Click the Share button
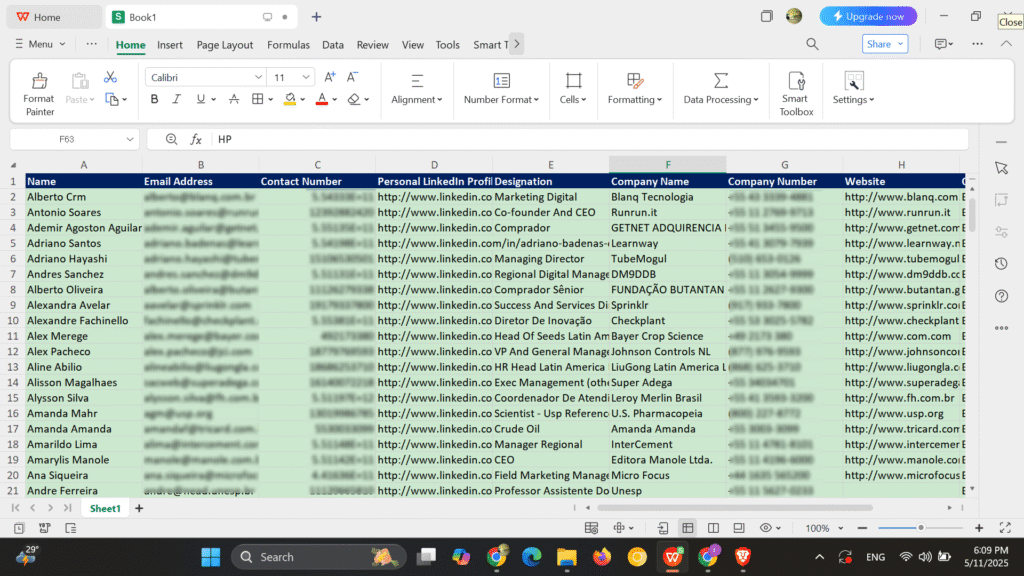 (x=885, y=44)
